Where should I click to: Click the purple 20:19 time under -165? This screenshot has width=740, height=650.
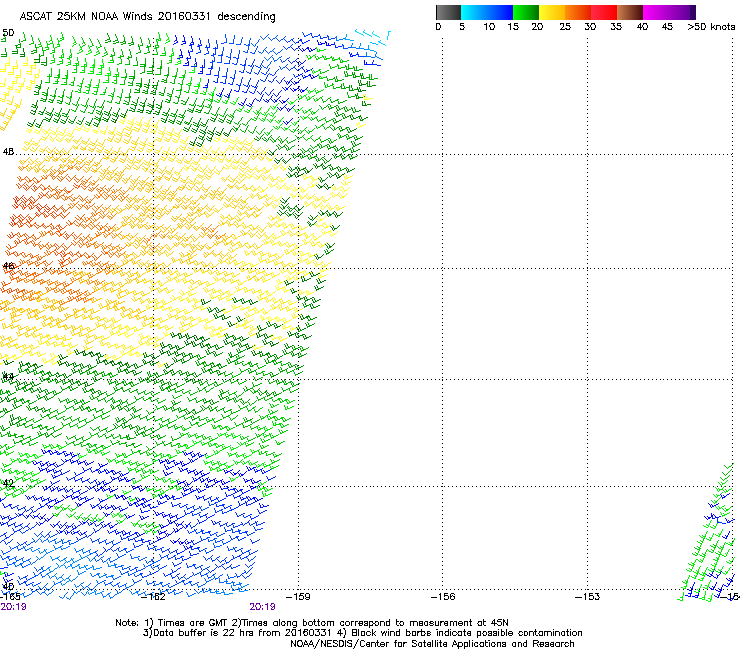coord(13,607)
